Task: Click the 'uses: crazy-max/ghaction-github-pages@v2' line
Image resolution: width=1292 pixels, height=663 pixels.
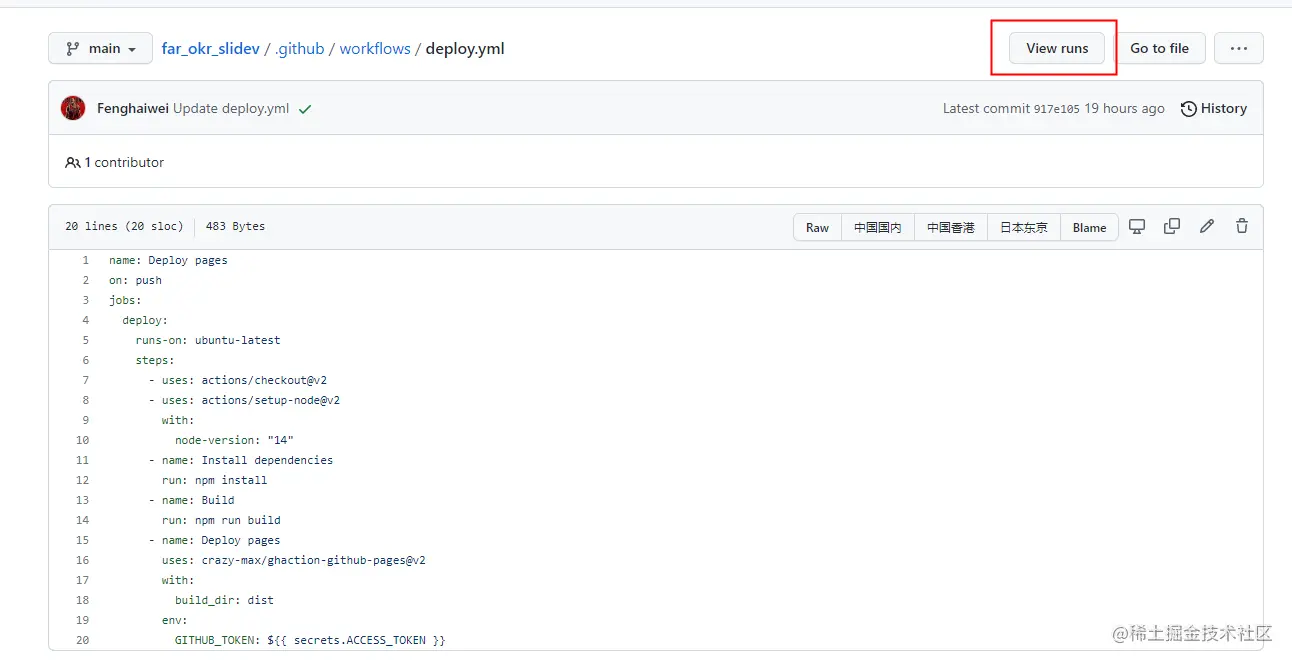Action: pos(294,560)
